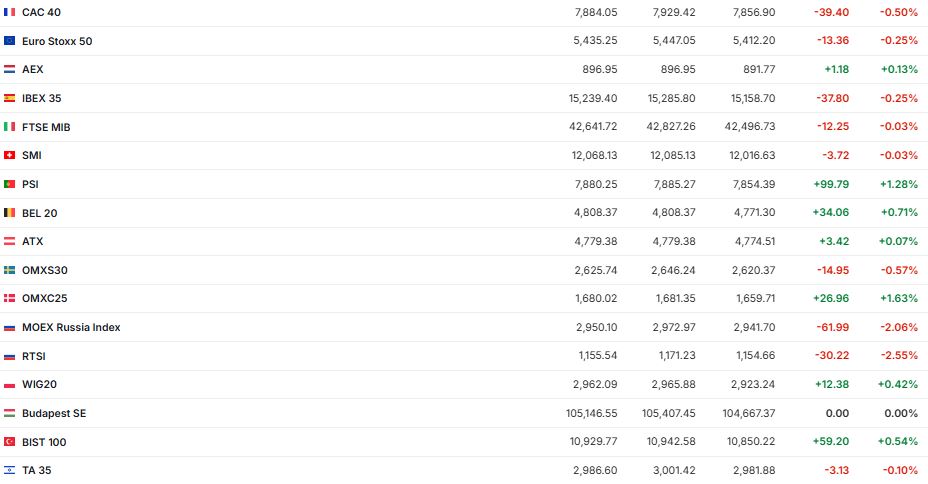
Task: Open the Euro Stoxx 50 index page
Action: 57,41
